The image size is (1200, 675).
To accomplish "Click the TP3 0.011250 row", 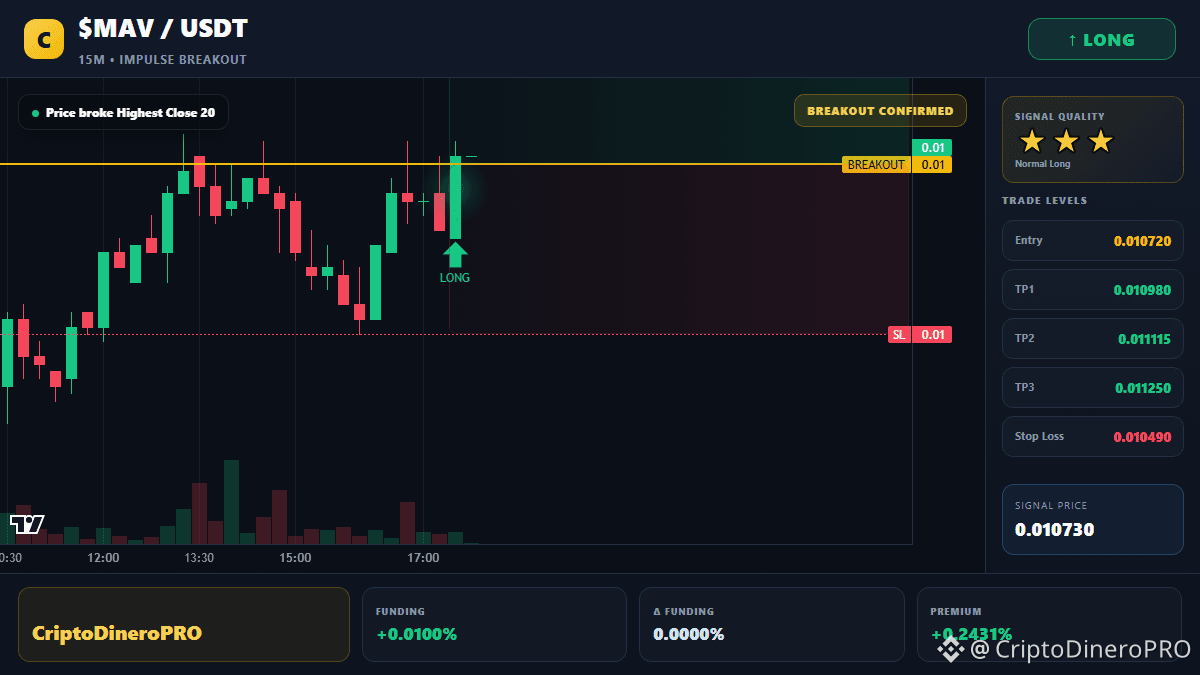I will [1093, 388].
